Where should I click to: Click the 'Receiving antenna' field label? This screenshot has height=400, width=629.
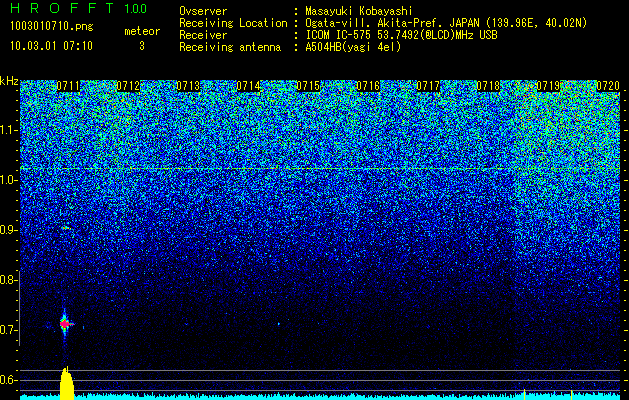click(x=230, y=47)
